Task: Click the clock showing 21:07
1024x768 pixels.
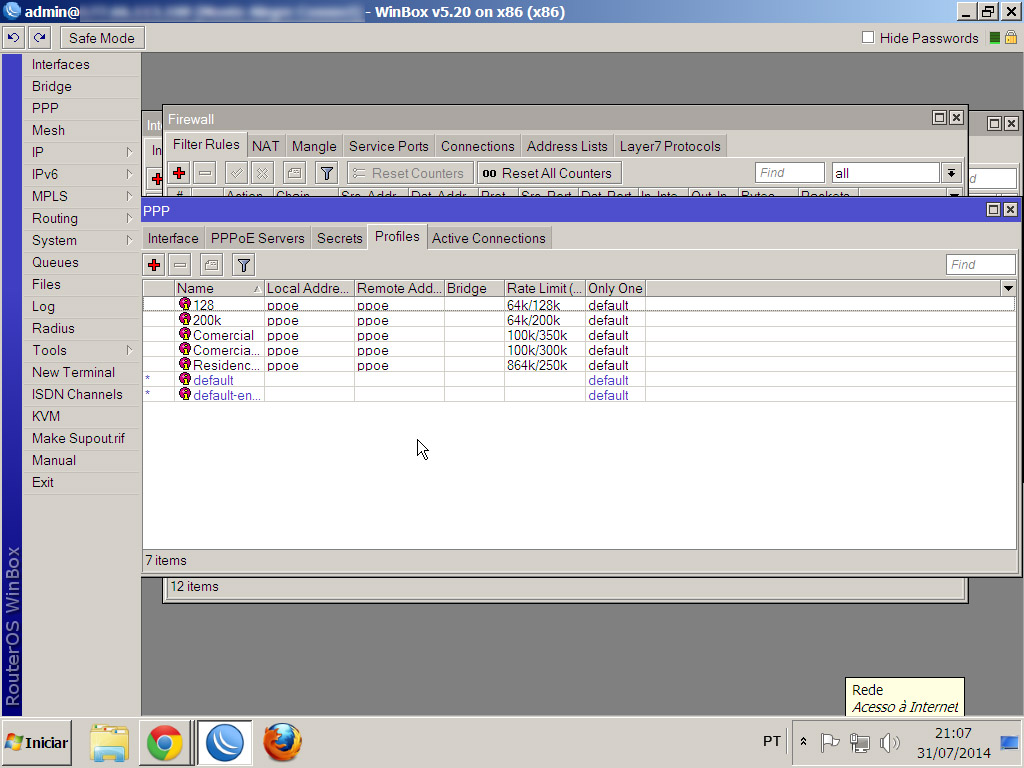Action: [953, 733]
